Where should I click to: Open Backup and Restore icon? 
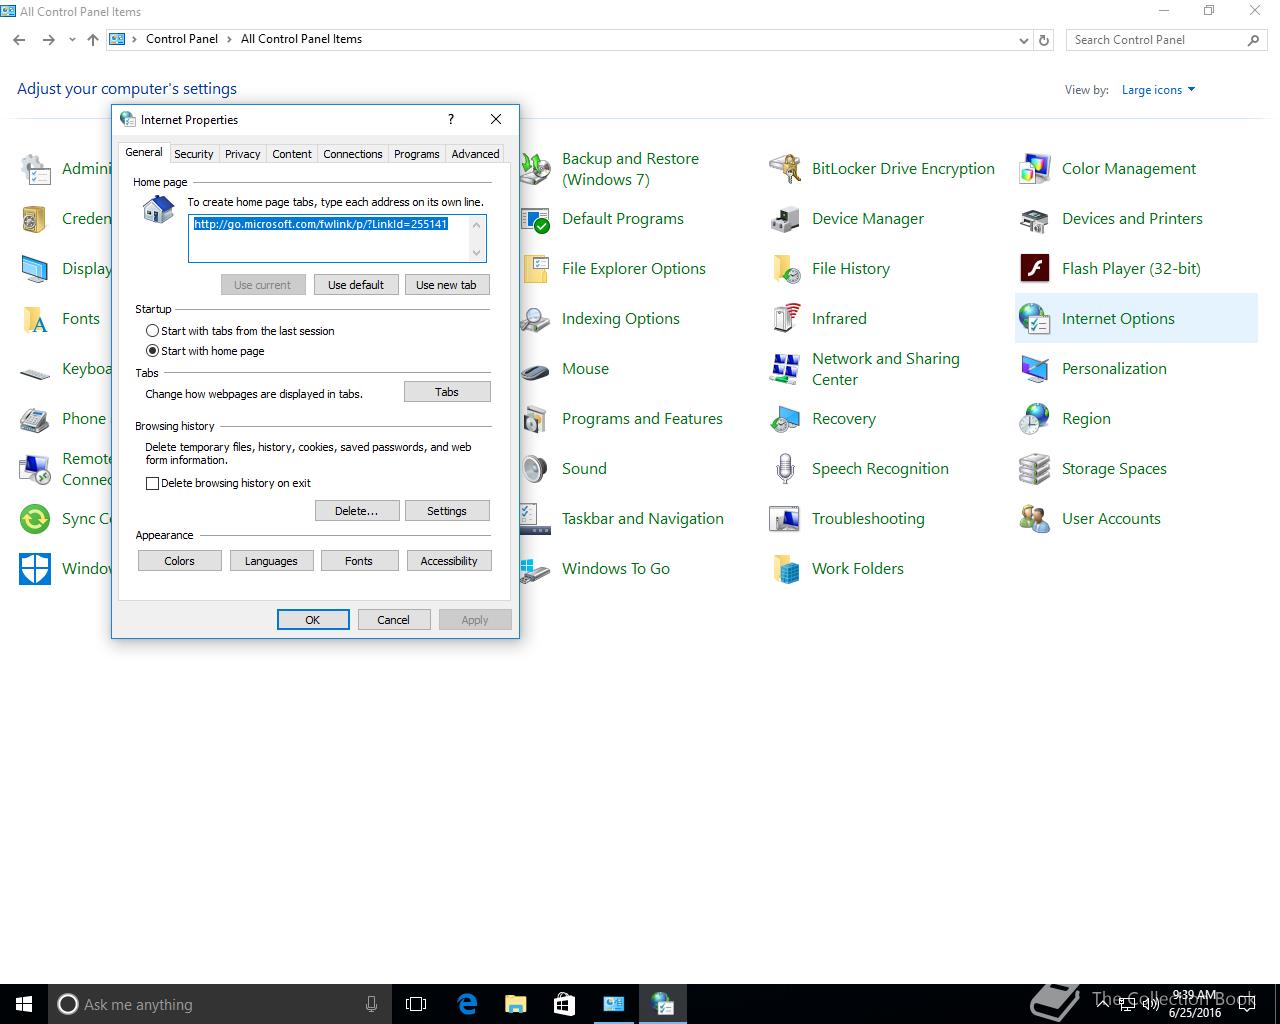coord(535,169)
